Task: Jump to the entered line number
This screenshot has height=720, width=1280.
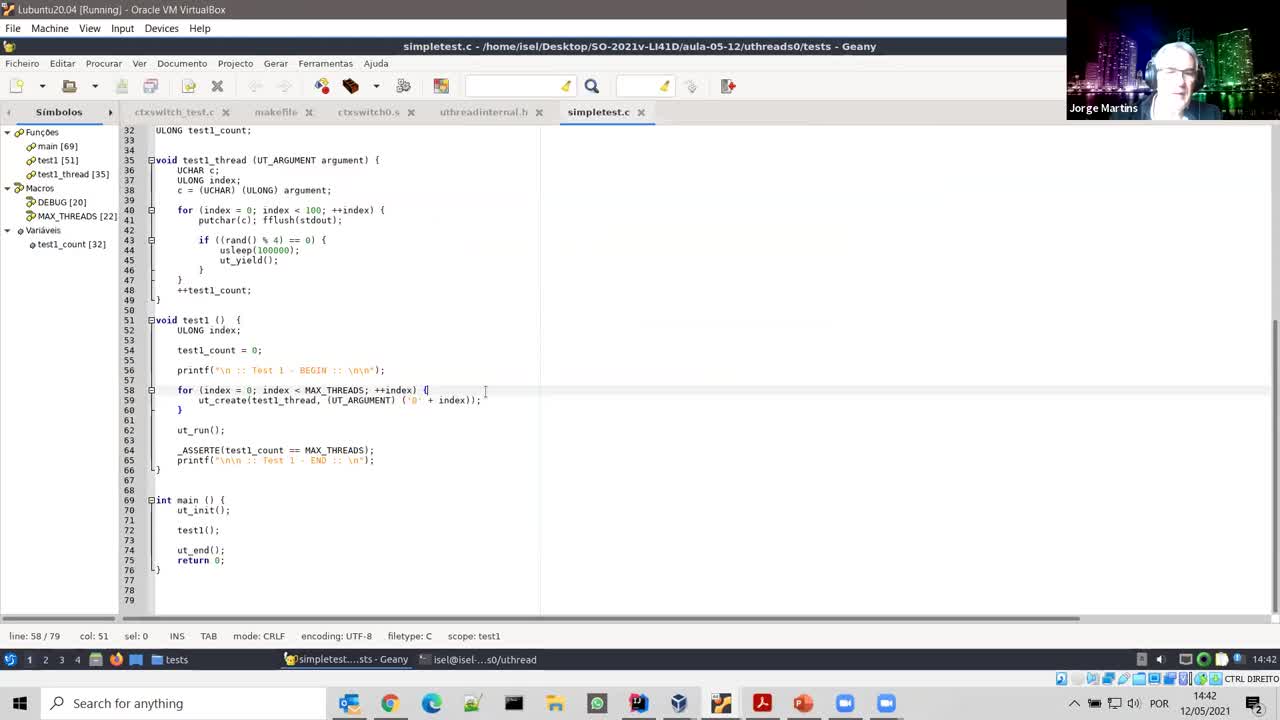Action: (x=690, y=86)
